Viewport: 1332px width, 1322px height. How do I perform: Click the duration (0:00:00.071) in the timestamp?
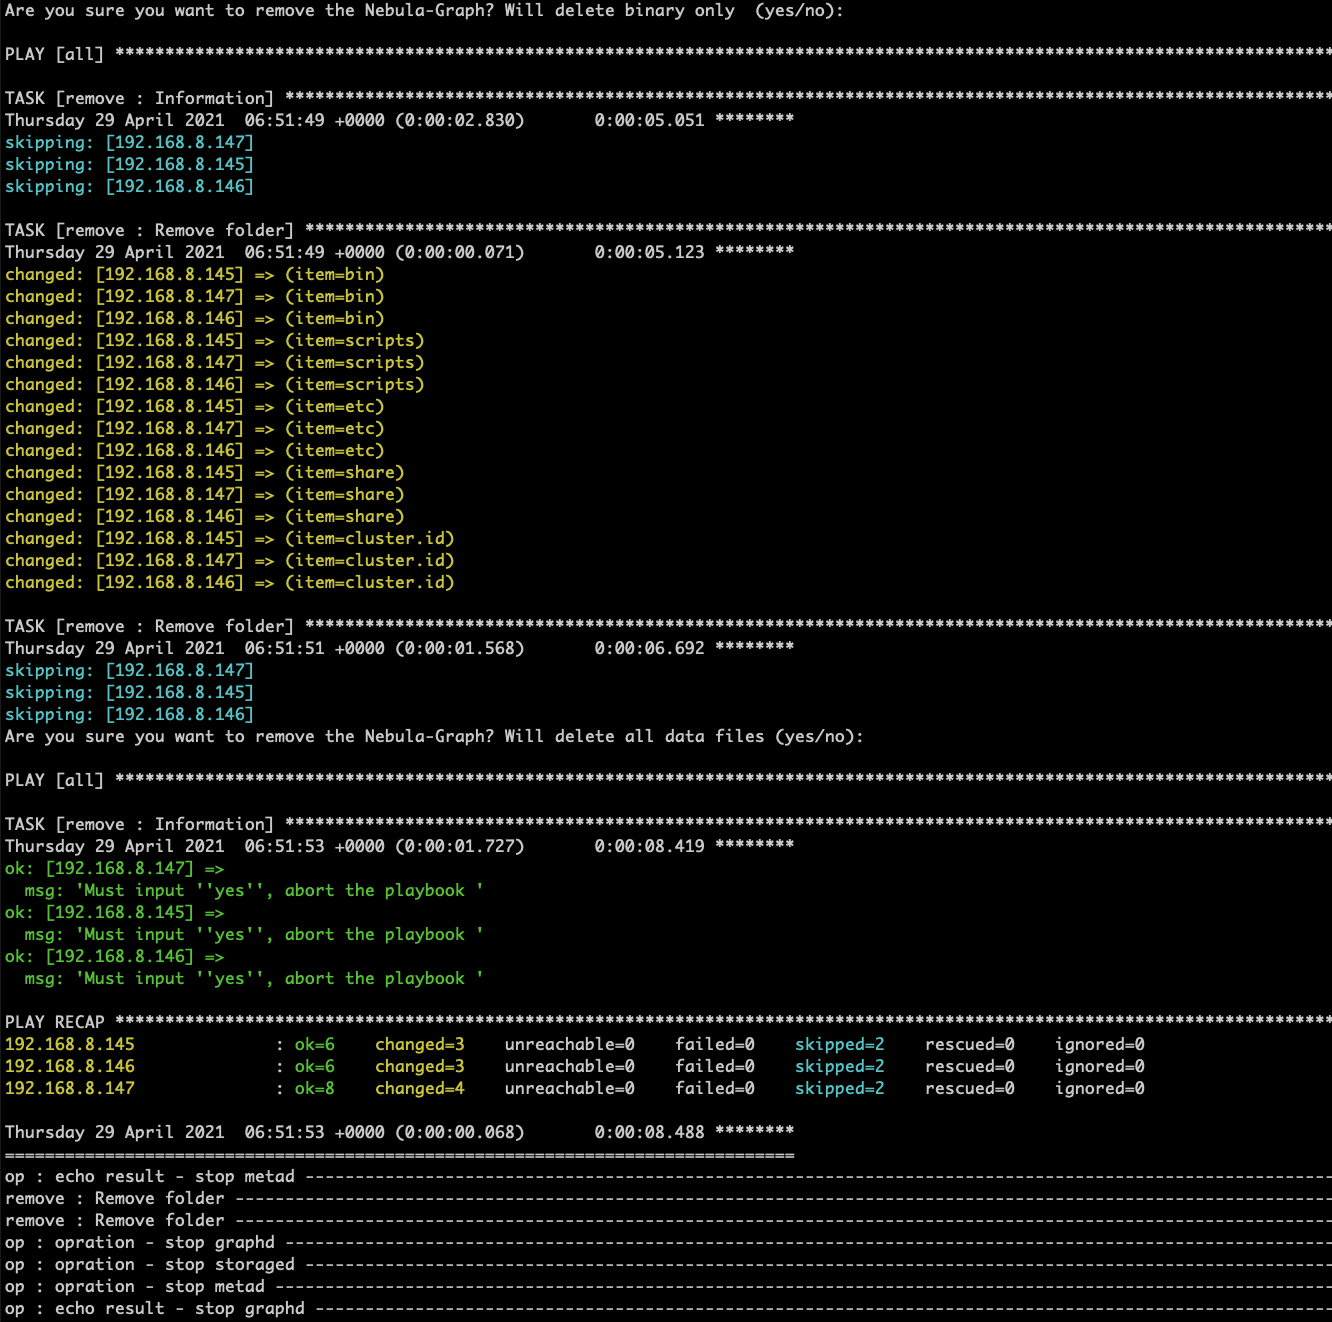(x=460, y=252)
